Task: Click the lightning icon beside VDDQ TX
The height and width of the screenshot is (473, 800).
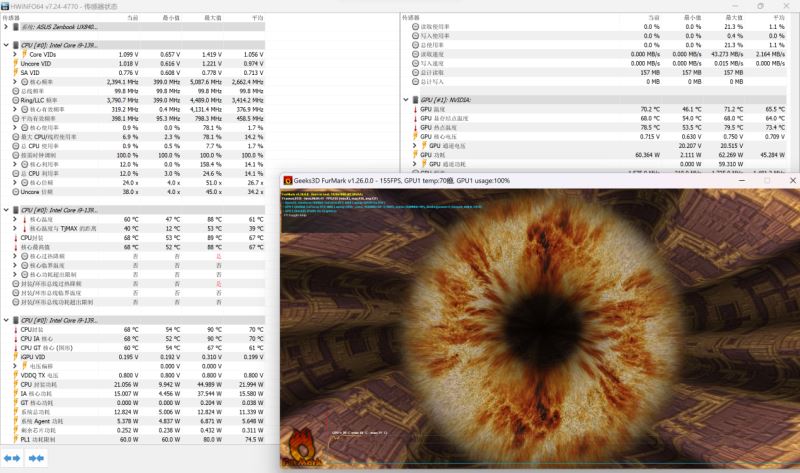Action: click(x=16, y=376)
